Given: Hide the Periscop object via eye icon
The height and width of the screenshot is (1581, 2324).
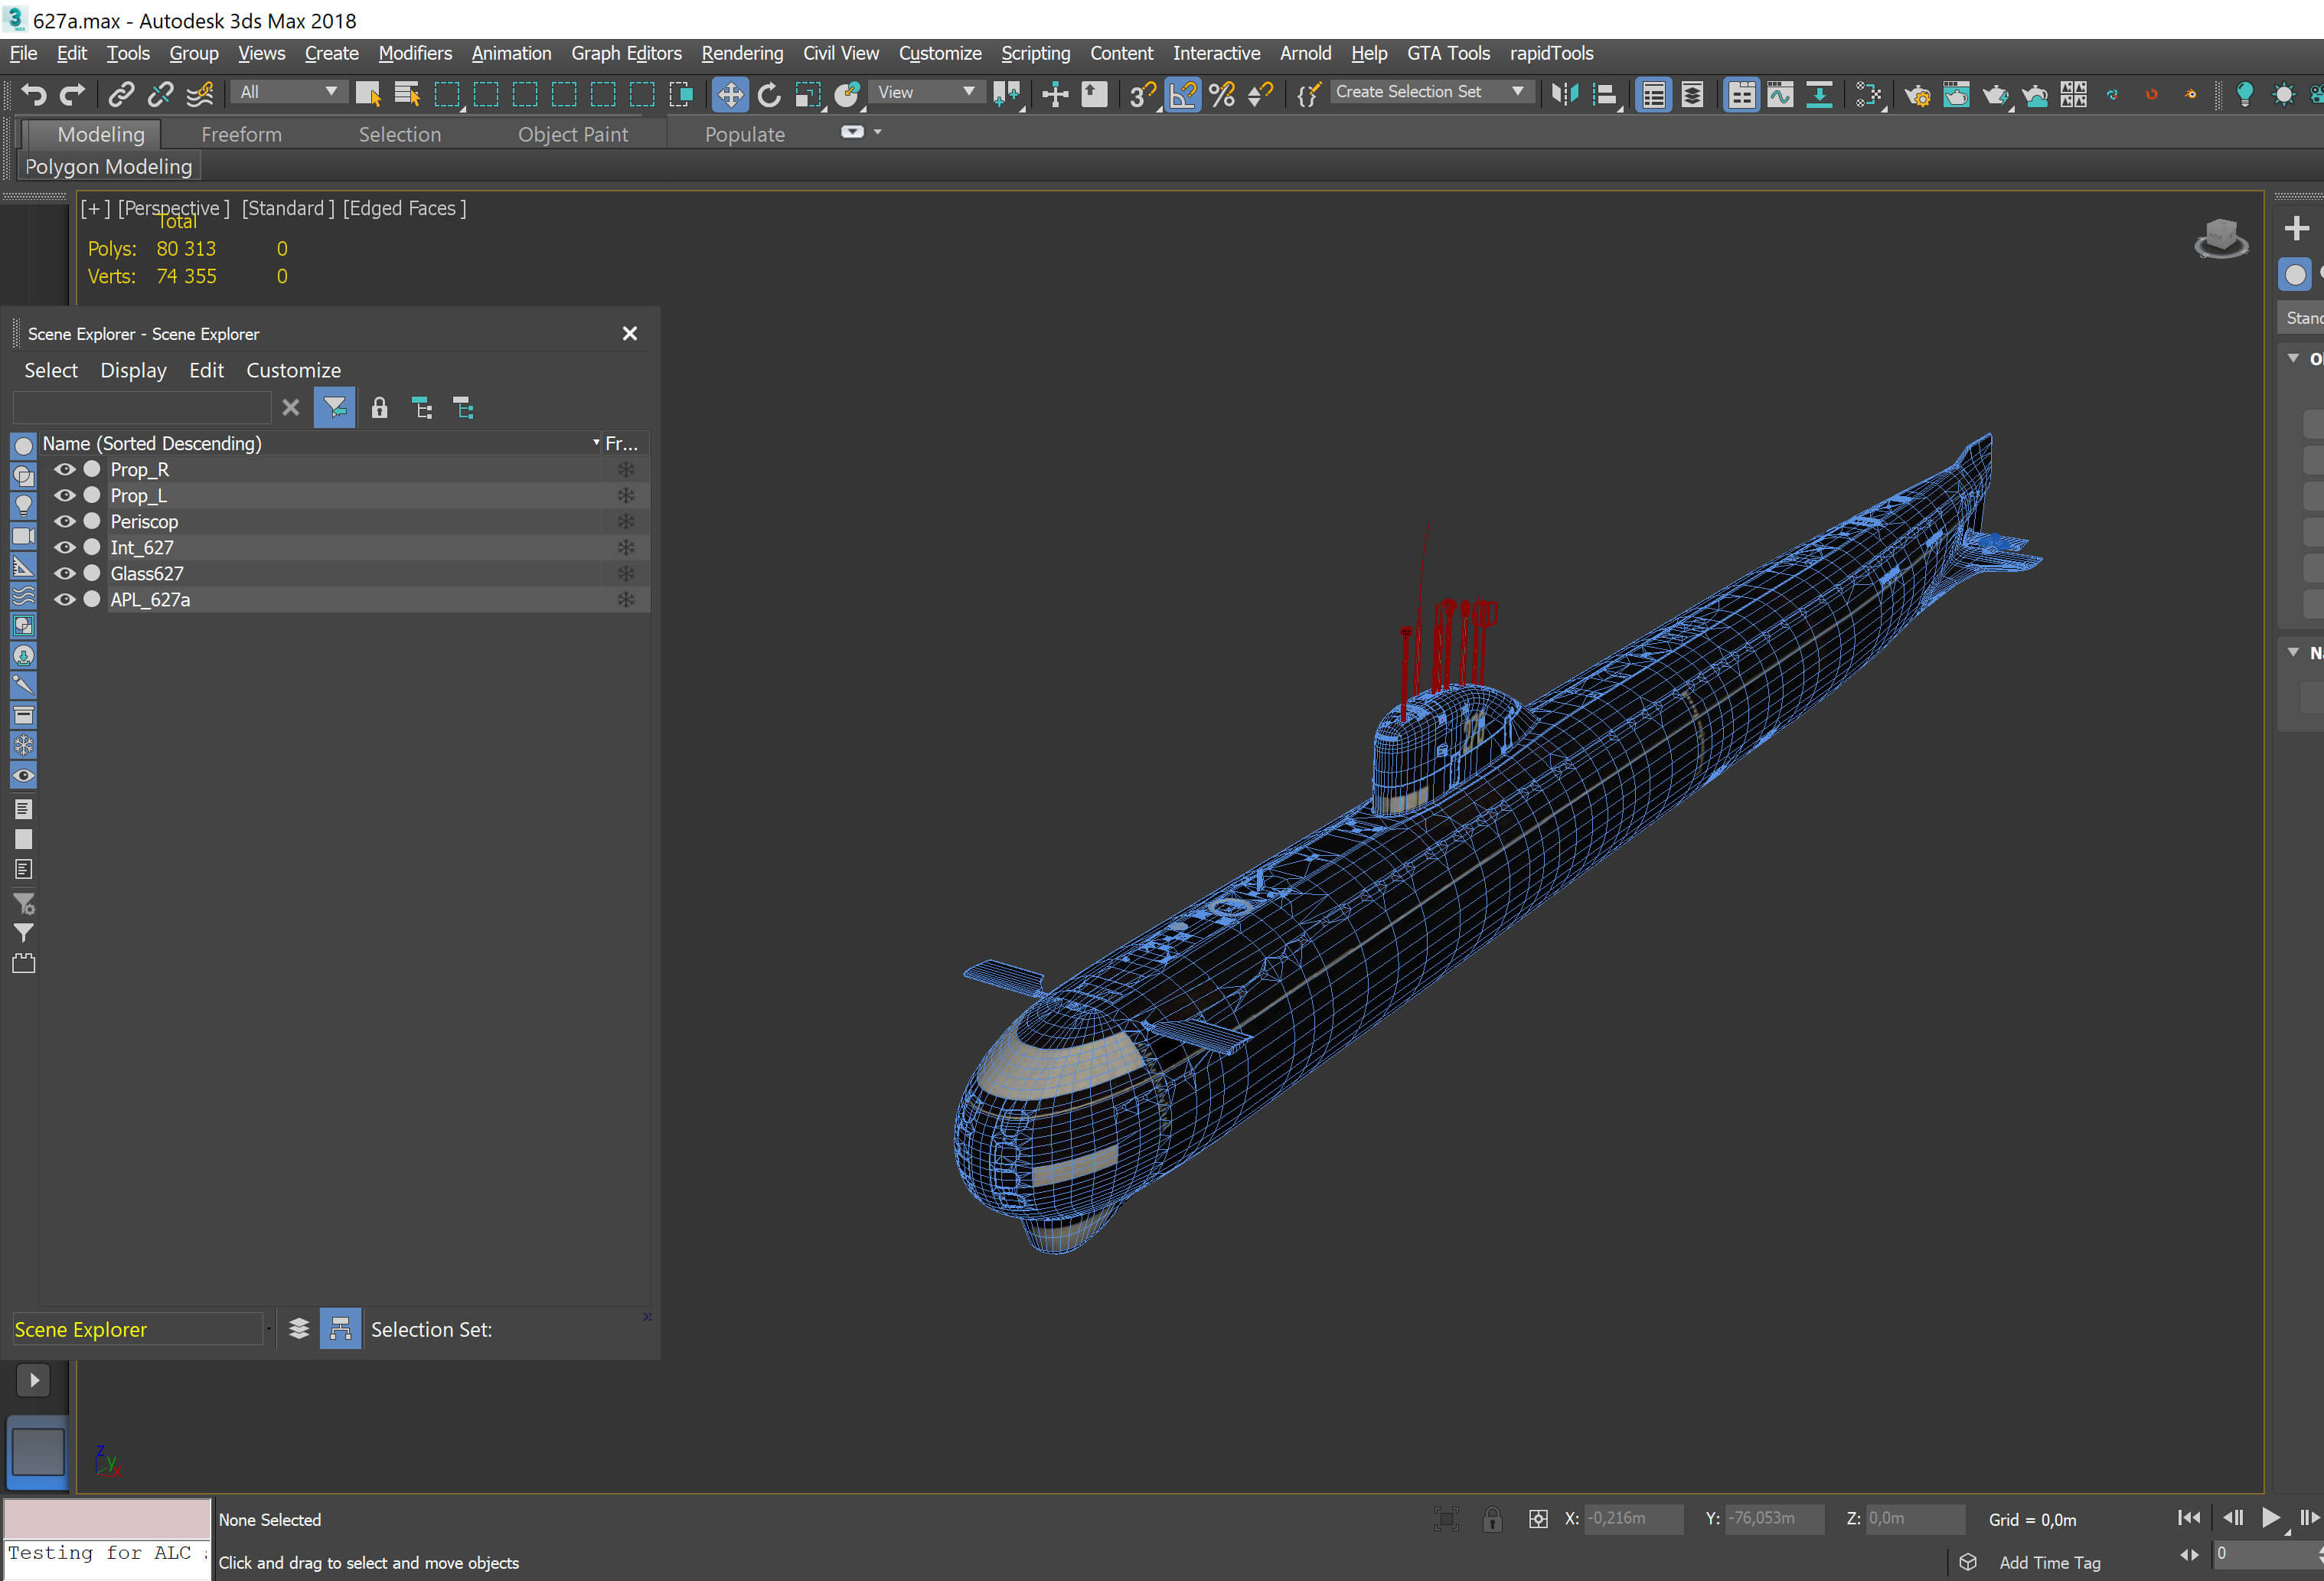Looking at the screenshot, I should click(x=65, y=521).
